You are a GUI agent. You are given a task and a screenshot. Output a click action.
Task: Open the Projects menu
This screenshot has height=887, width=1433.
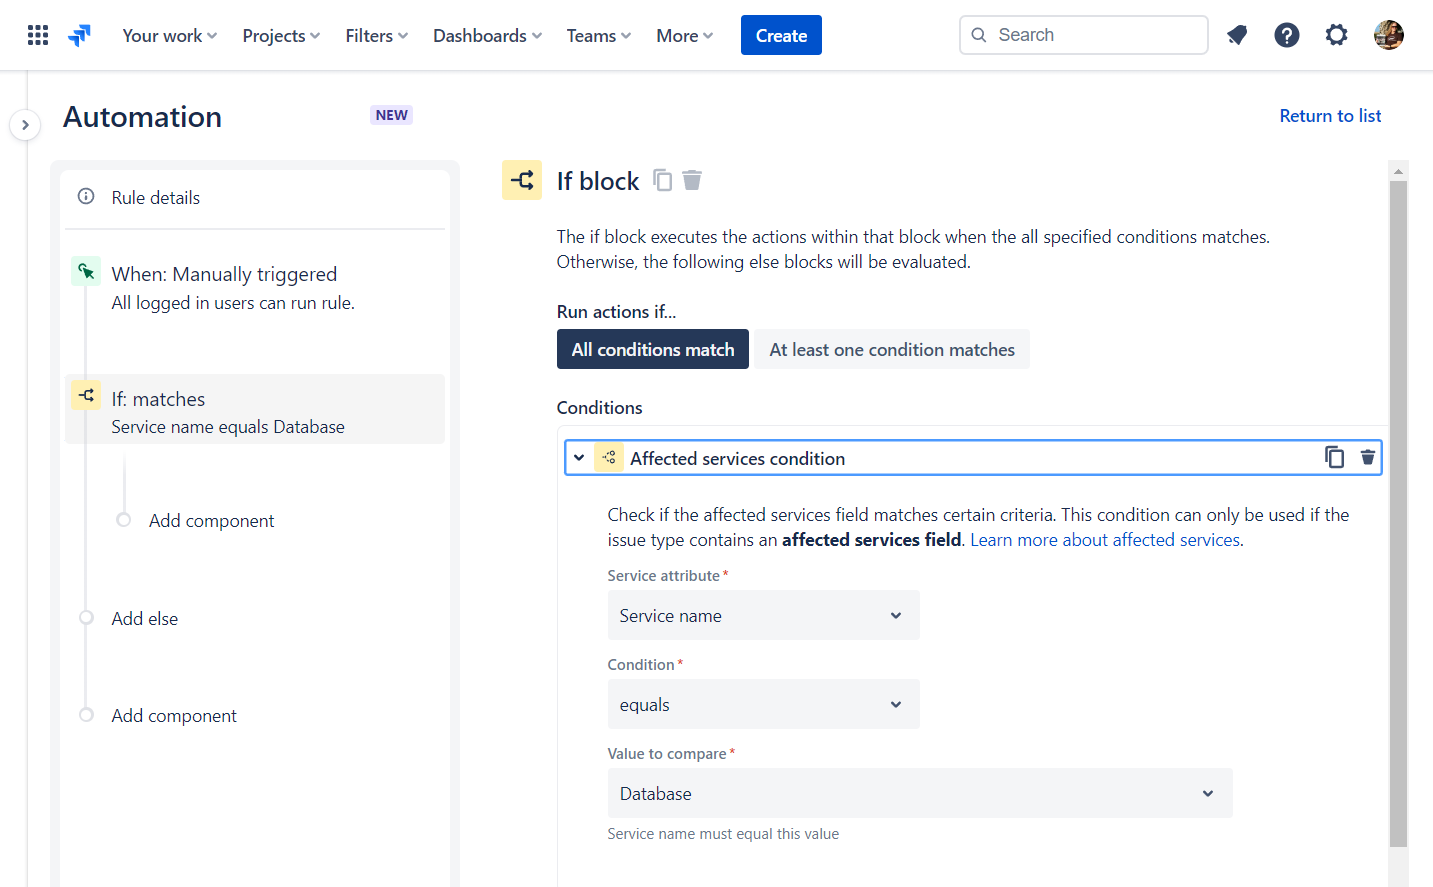click(x=280, y=35)
